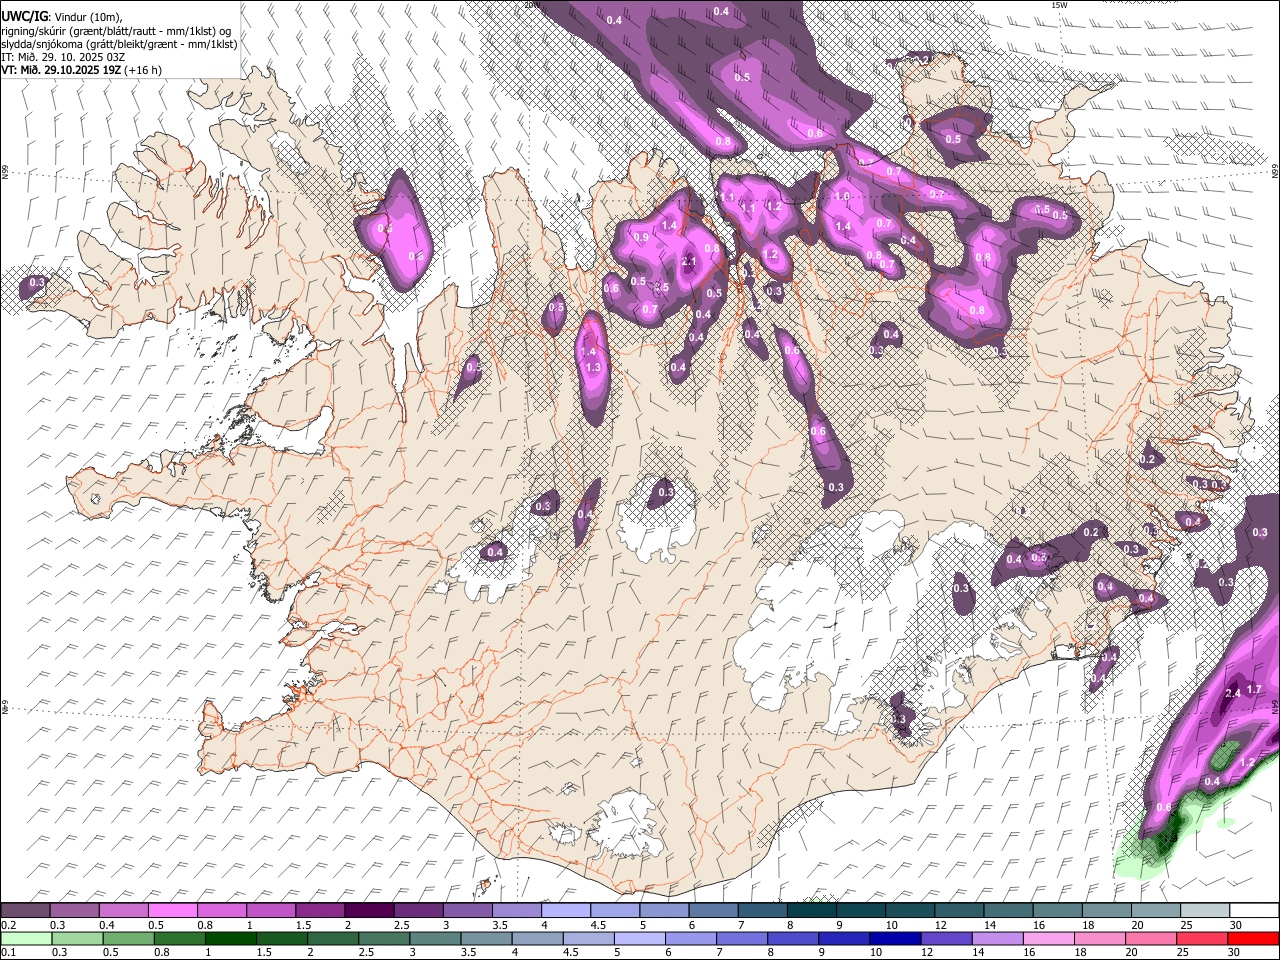Viewport: 1280px width, 960px height.
Task: Click the '2.4' precipitation value offshore southeast
Action: click(1233, 694)
